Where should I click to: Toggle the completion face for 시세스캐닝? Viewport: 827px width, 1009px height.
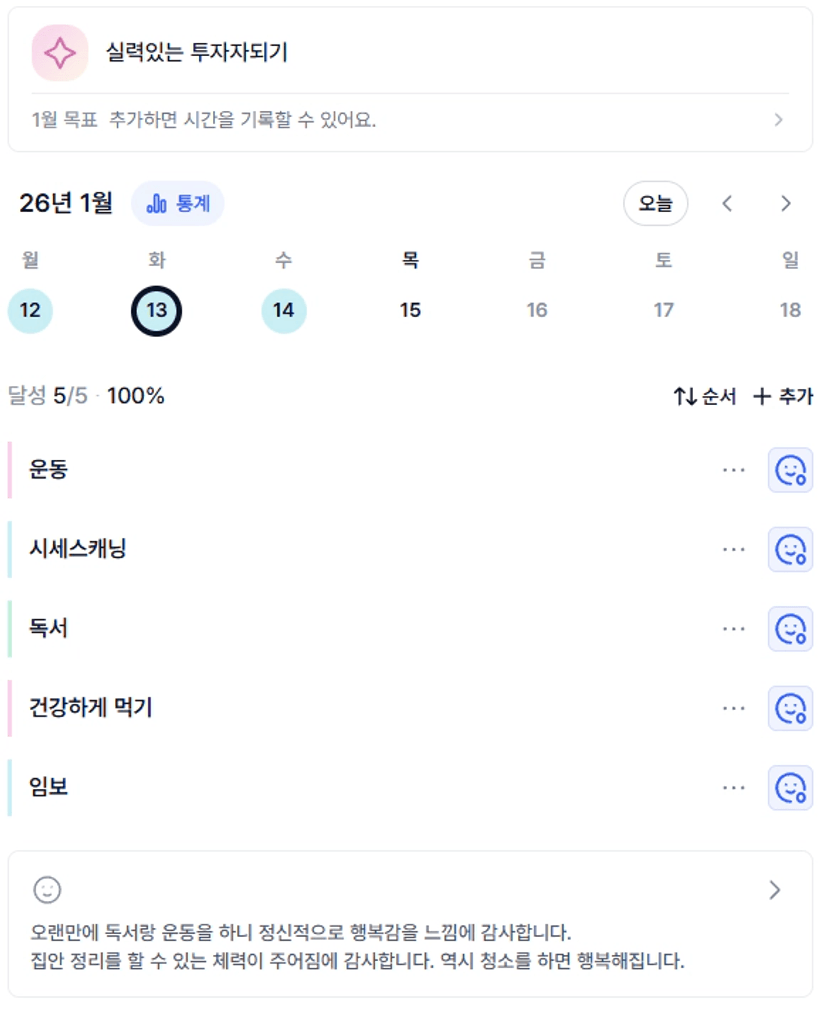click(790, 549)
